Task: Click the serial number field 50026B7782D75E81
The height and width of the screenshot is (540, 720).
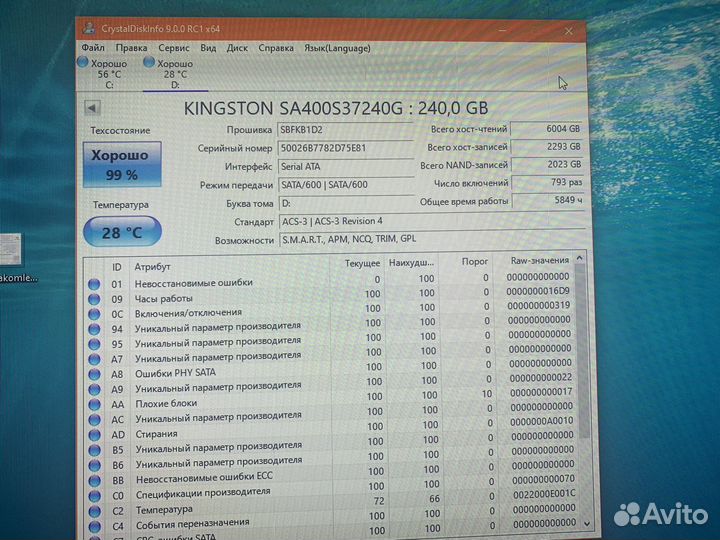Action: click(x=345, y=148)
